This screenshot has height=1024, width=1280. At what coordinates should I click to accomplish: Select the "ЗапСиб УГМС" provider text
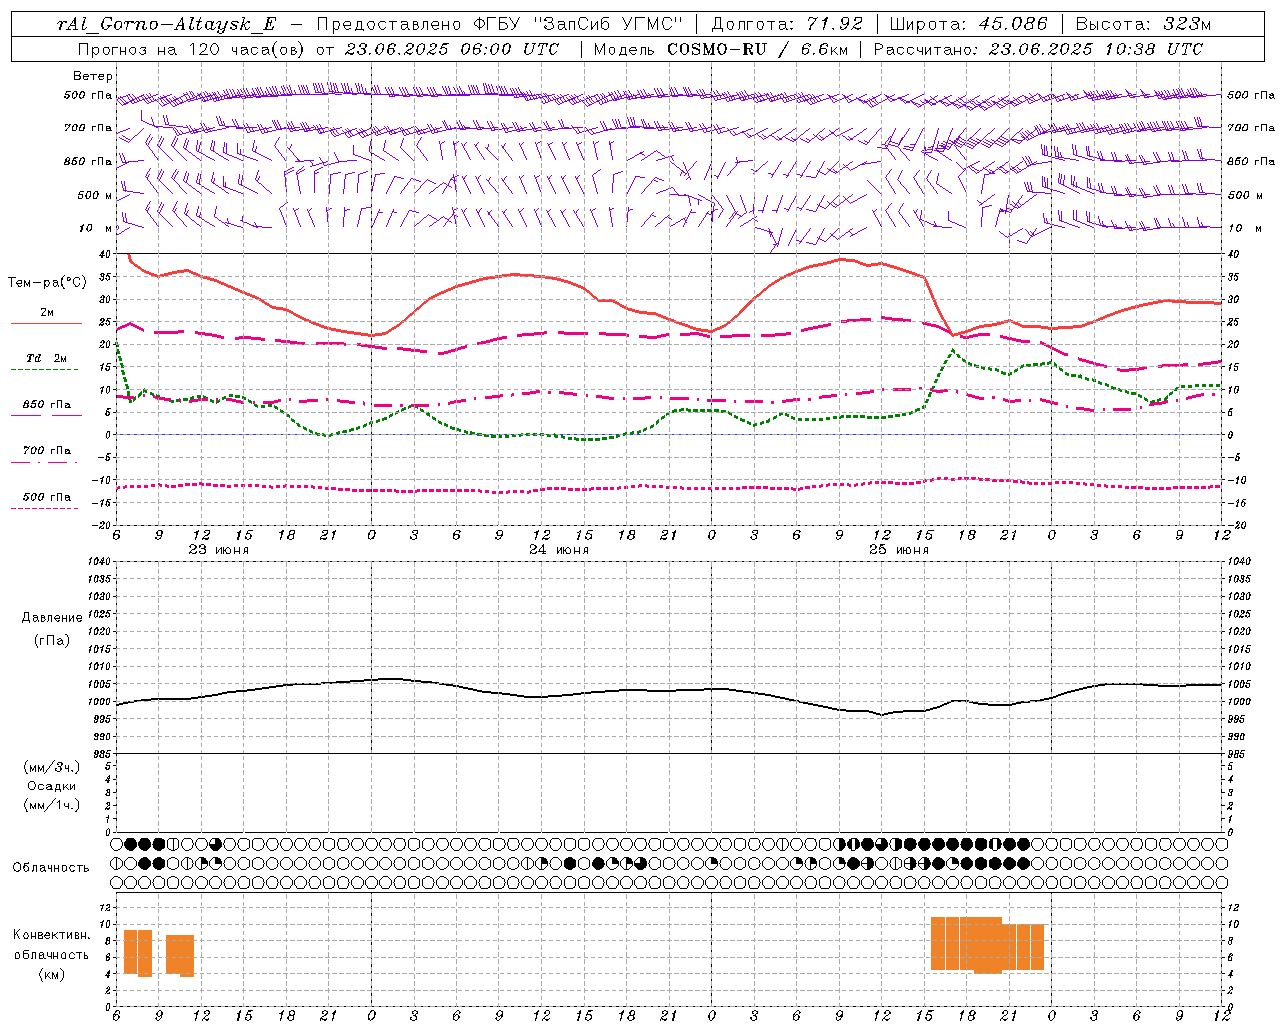click(x=611, y=24)
